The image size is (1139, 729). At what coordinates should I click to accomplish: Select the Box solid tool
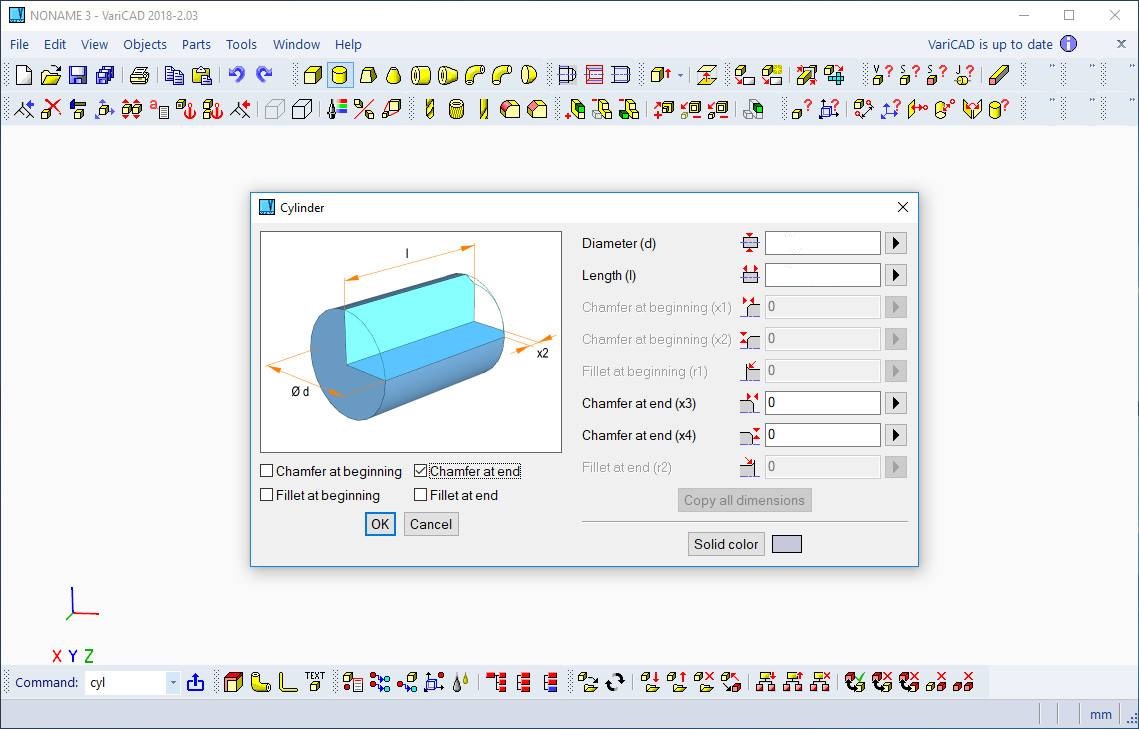[x=312, y=75]
